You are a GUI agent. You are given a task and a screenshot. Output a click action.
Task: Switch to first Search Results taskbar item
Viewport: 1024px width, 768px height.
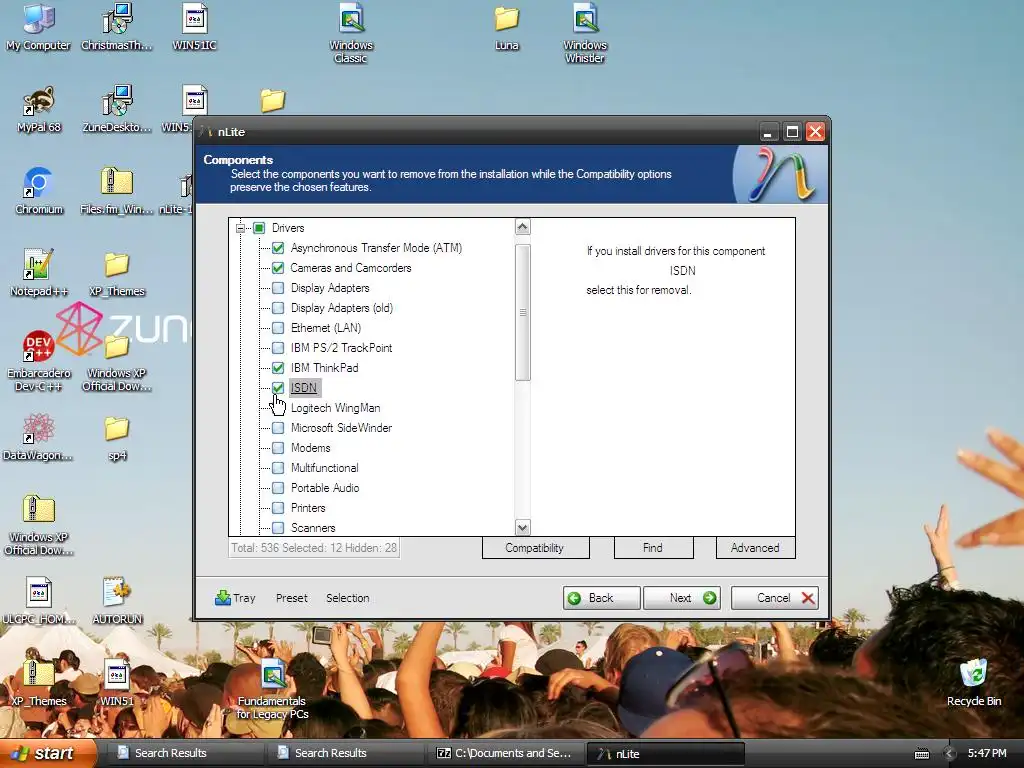coord(185,754)
